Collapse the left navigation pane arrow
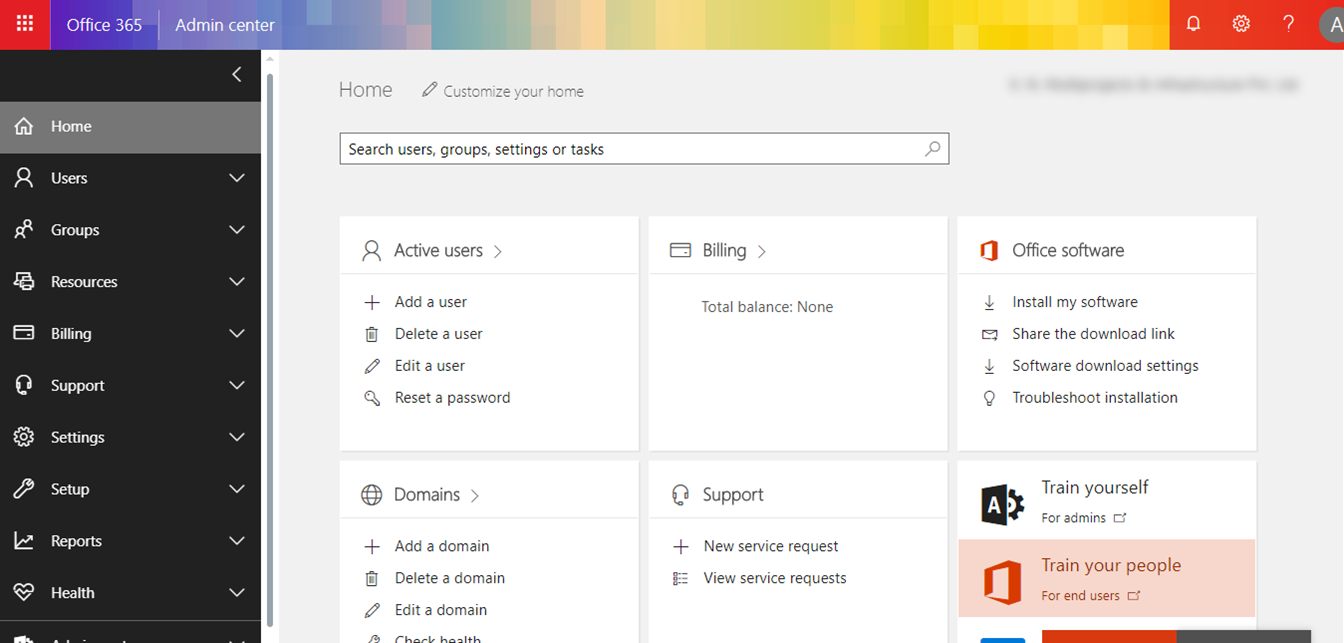1344x643 pixels. tap(237, 74)
